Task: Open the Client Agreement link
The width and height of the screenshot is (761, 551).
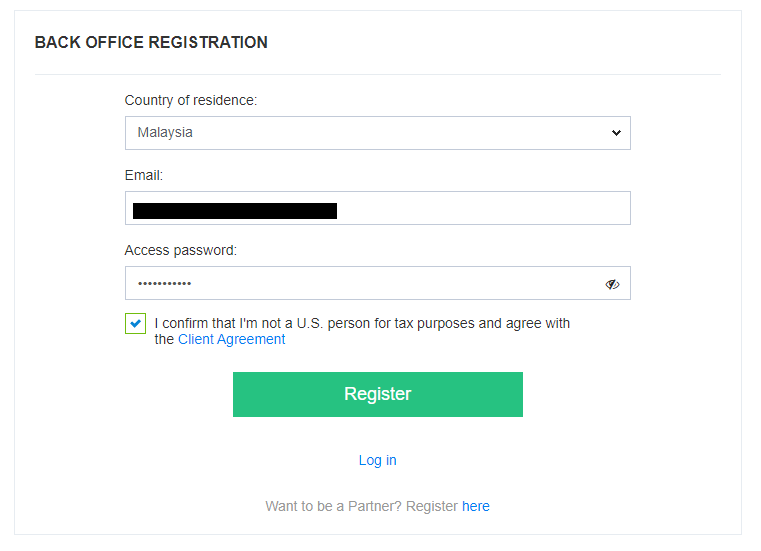Action: point(232,339)
